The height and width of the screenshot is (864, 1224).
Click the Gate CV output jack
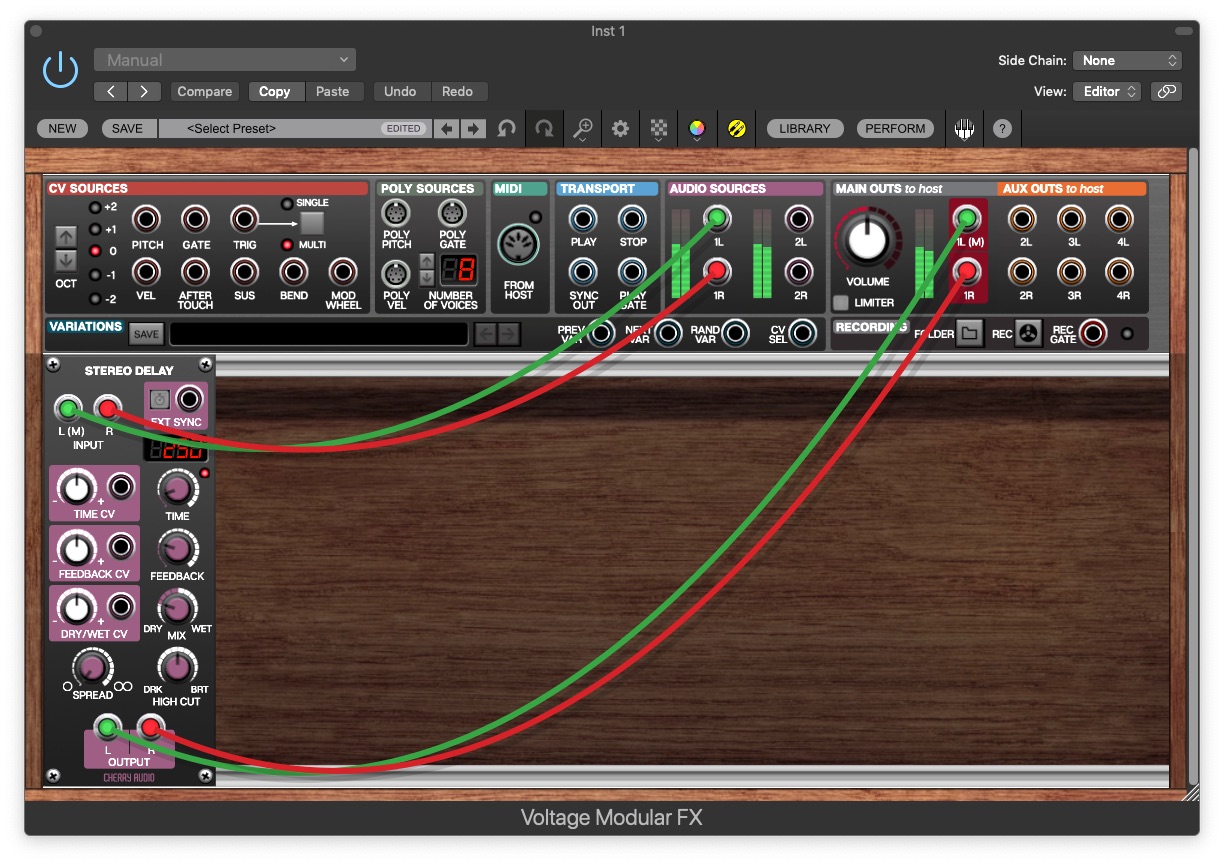196,219
